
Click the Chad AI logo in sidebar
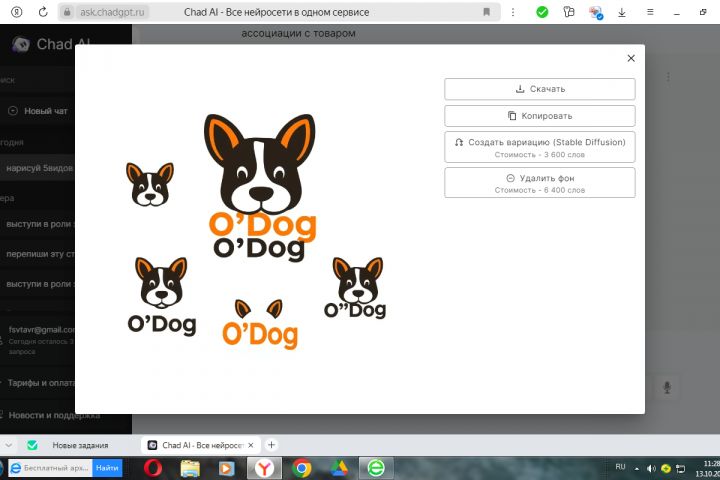(44, 44)
